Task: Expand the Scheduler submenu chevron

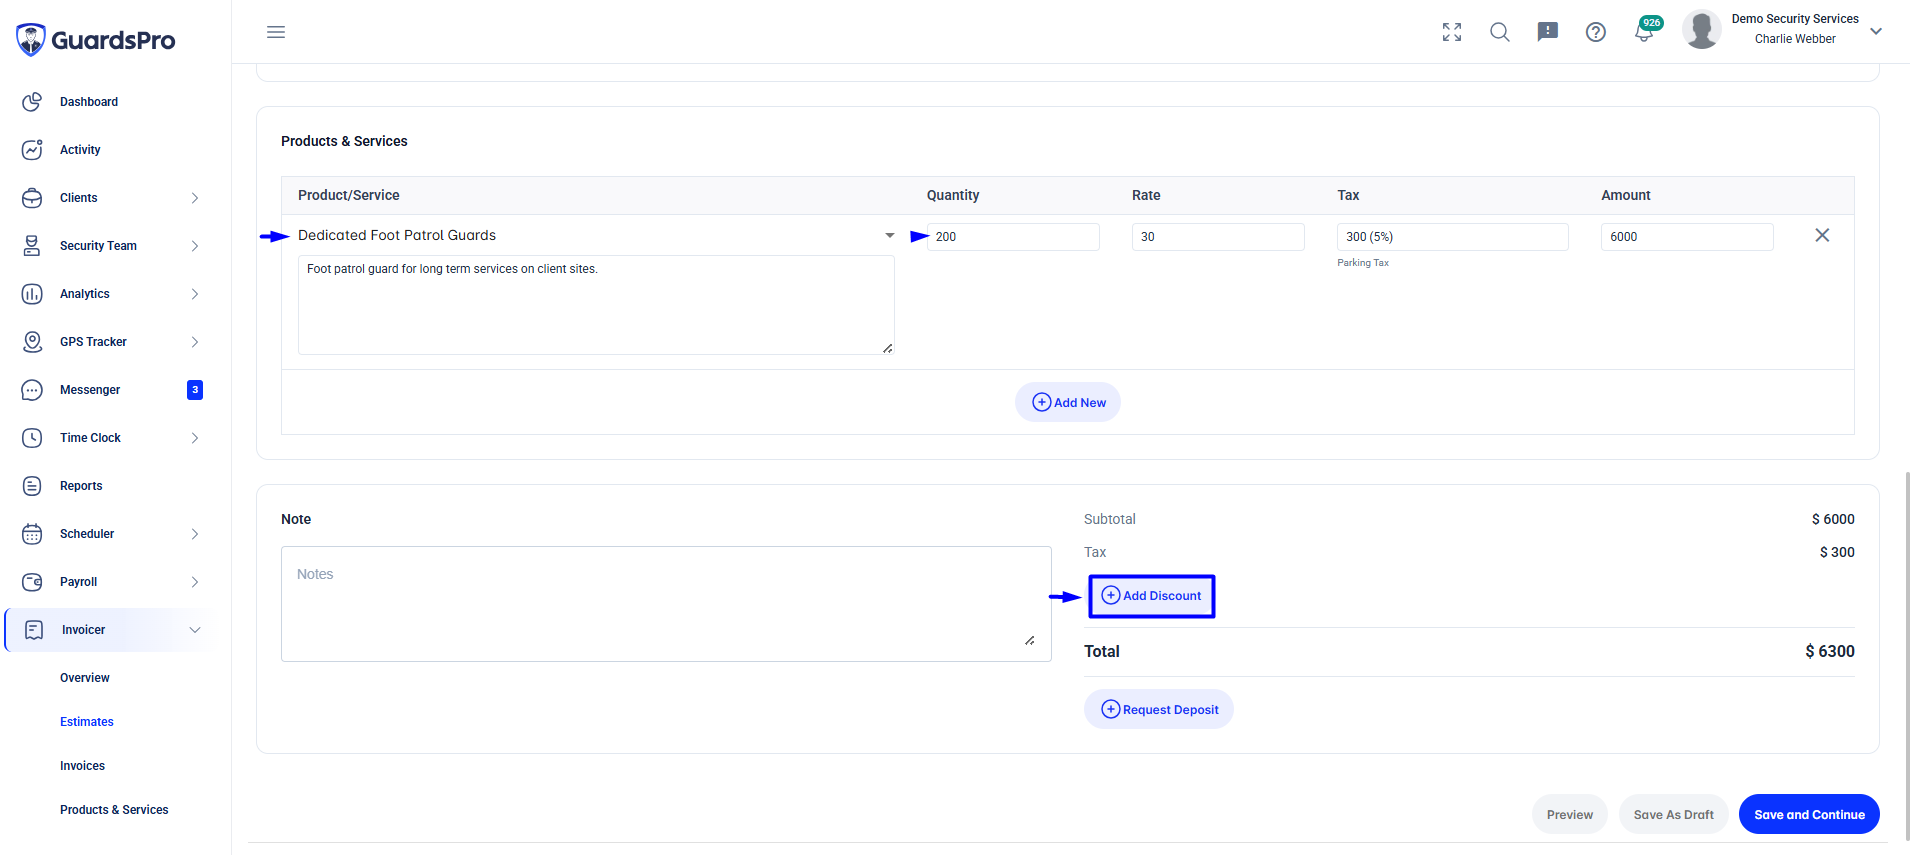Action: (195, 534)
